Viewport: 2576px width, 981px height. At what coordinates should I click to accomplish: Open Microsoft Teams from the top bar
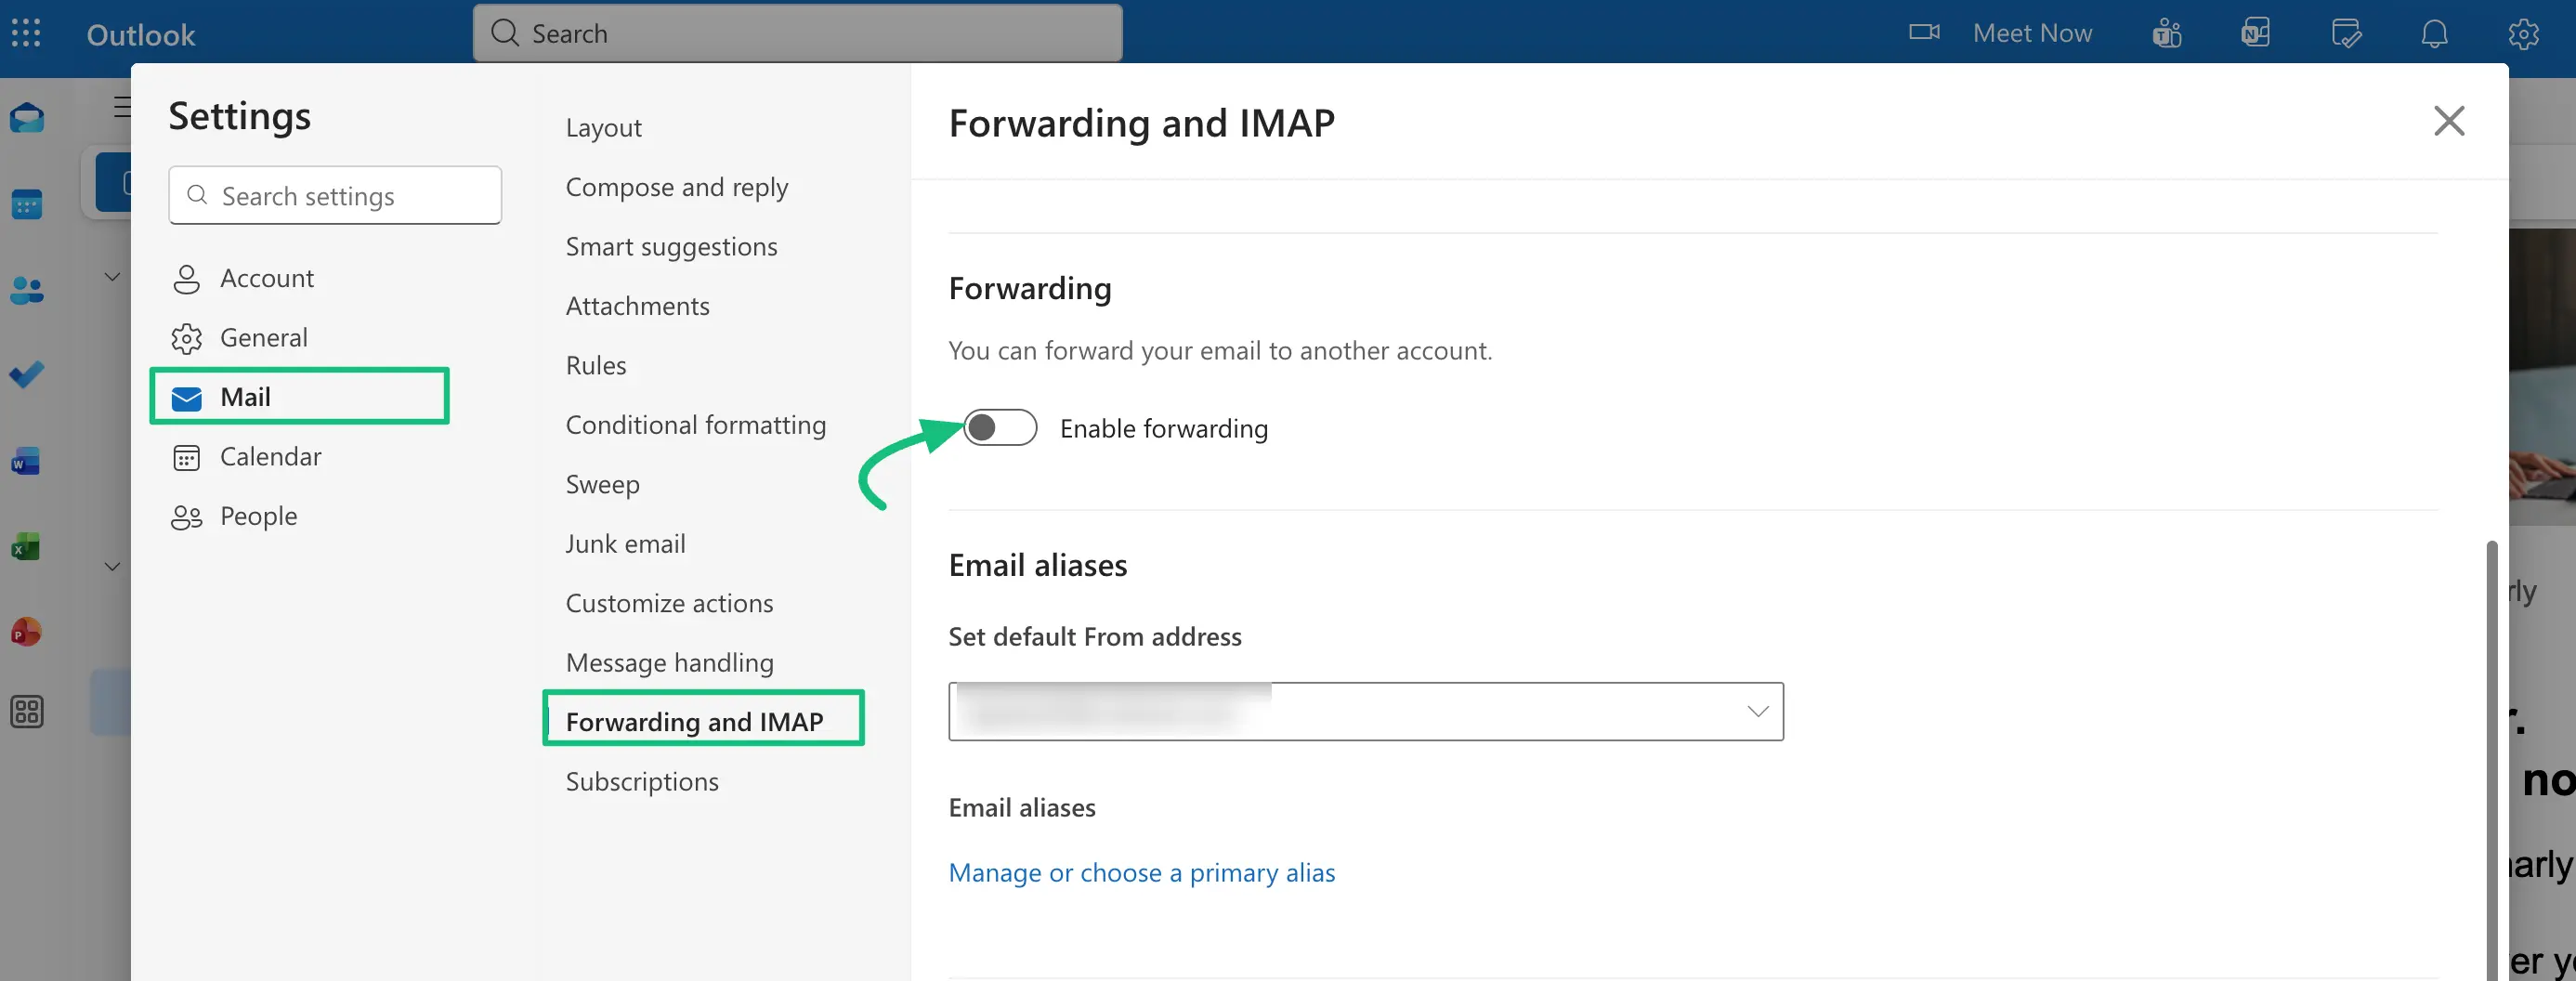[2166, 33]
